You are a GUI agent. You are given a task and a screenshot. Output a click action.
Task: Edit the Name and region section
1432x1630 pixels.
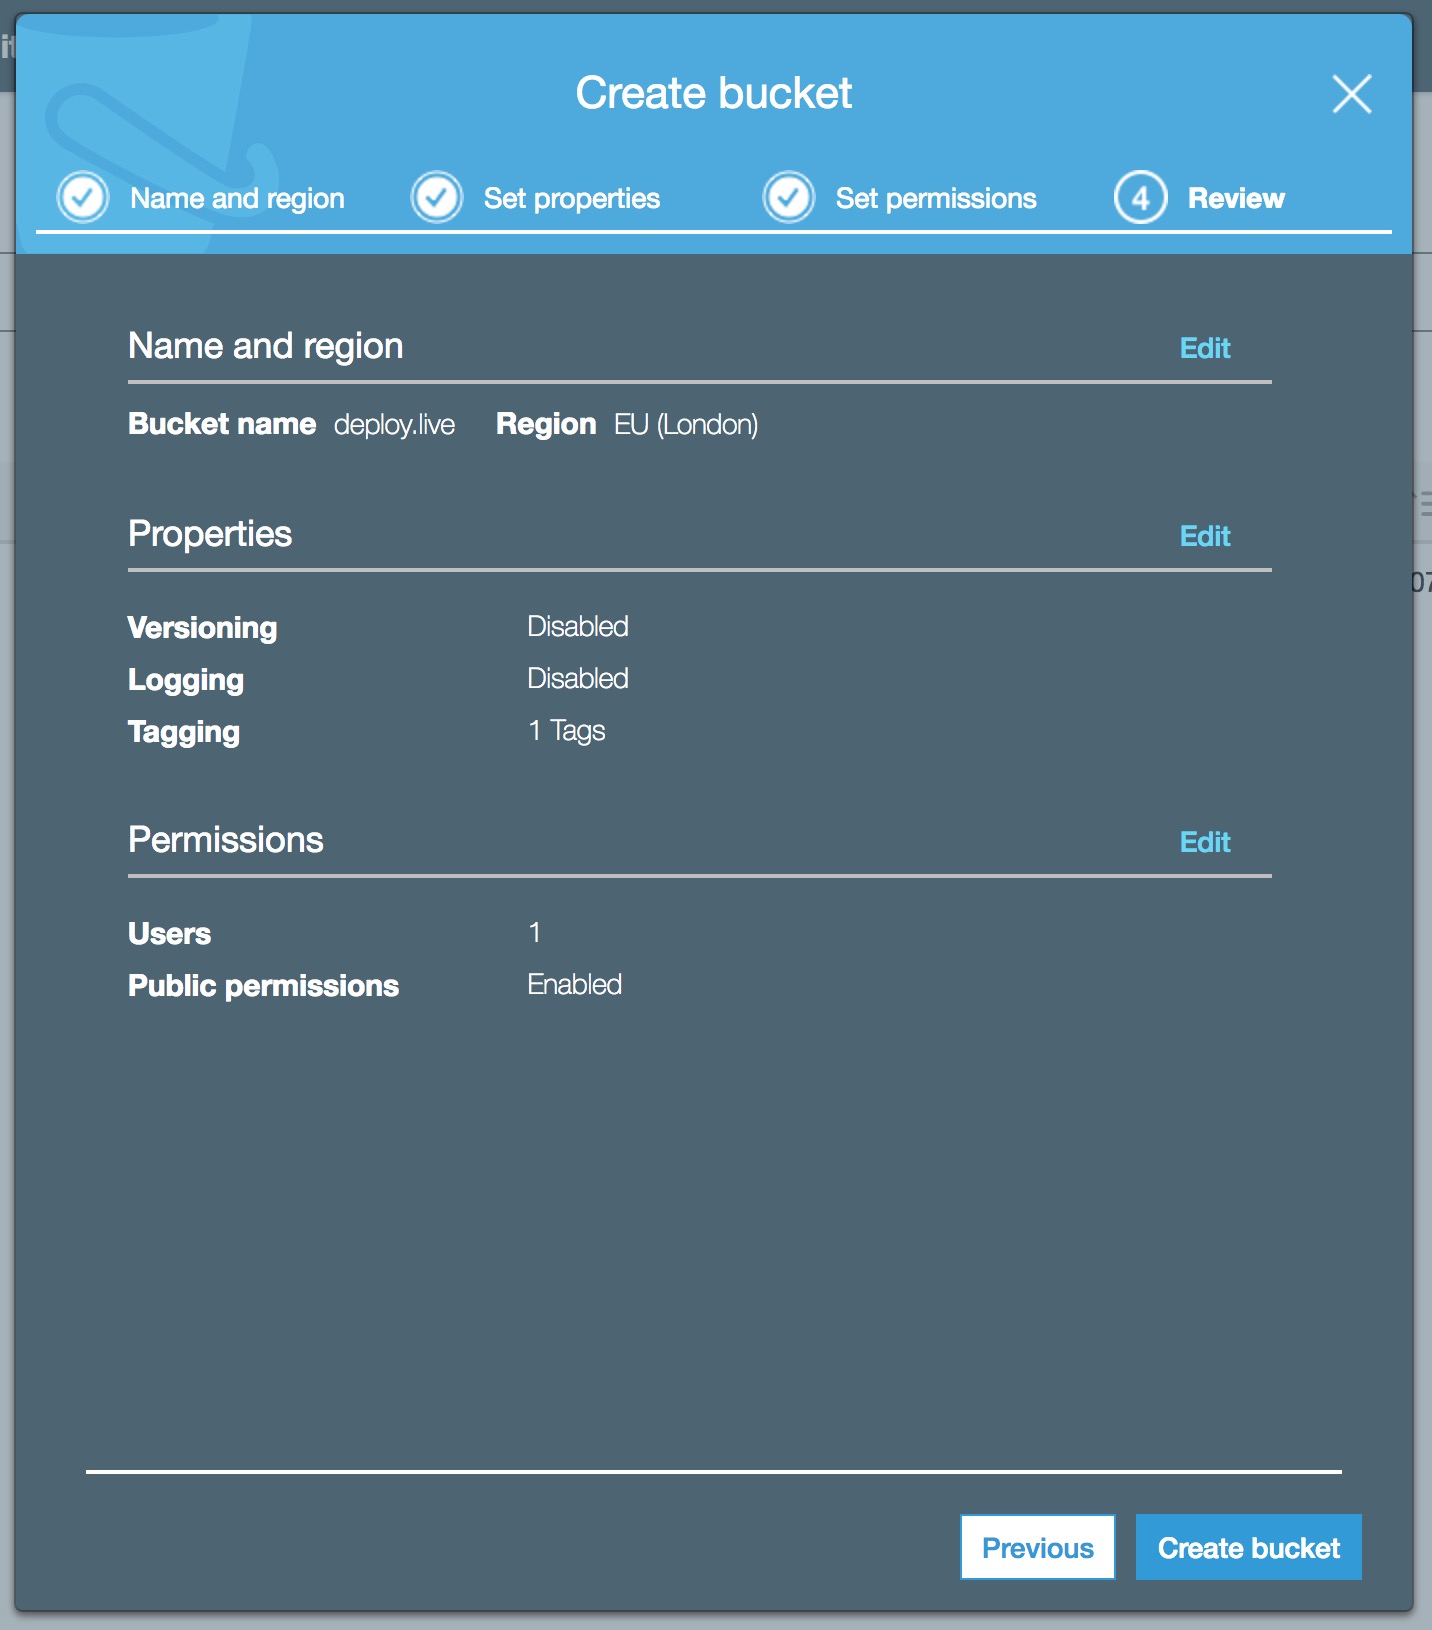[x=1204, y=348]
